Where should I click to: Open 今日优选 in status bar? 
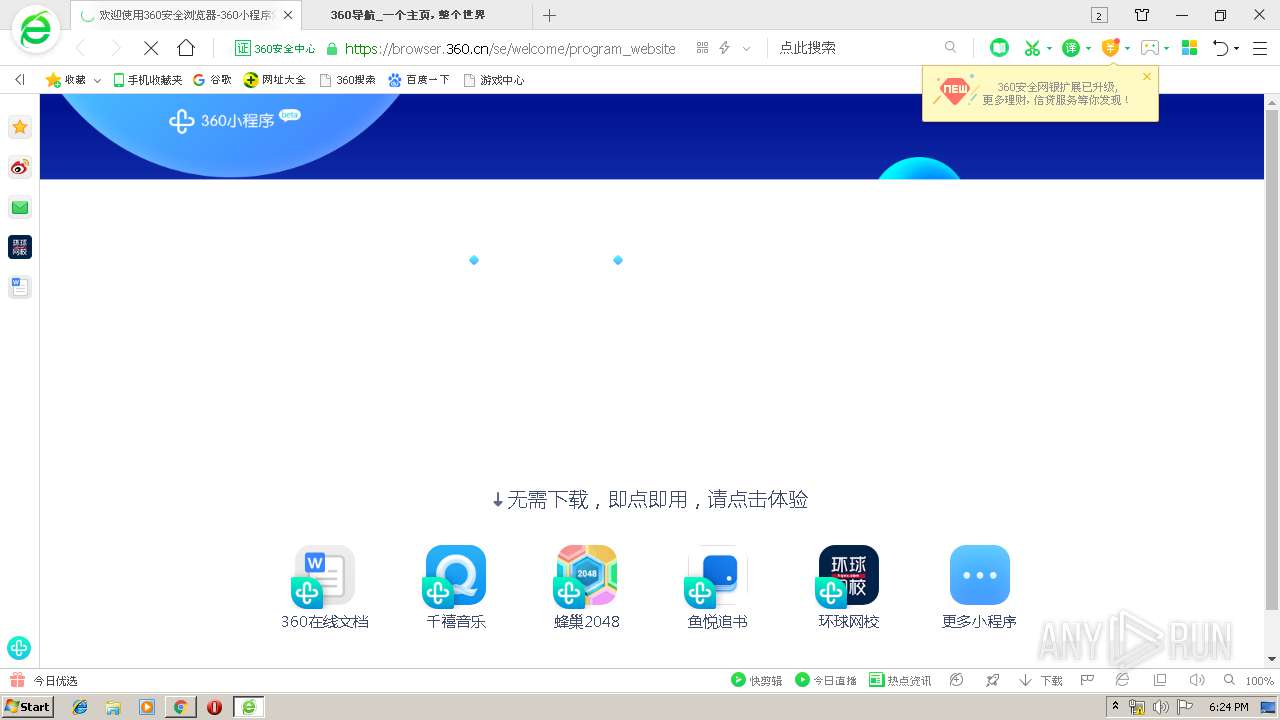pos(44,681)
